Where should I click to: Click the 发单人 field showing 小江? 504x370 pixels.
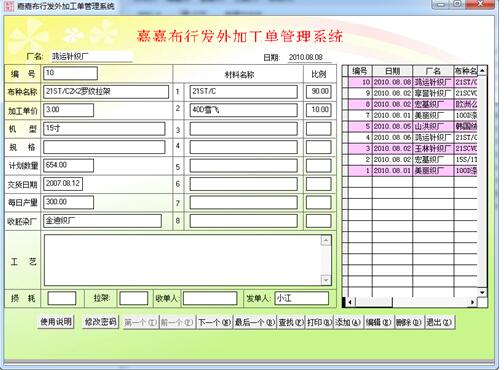coord(302,298)
